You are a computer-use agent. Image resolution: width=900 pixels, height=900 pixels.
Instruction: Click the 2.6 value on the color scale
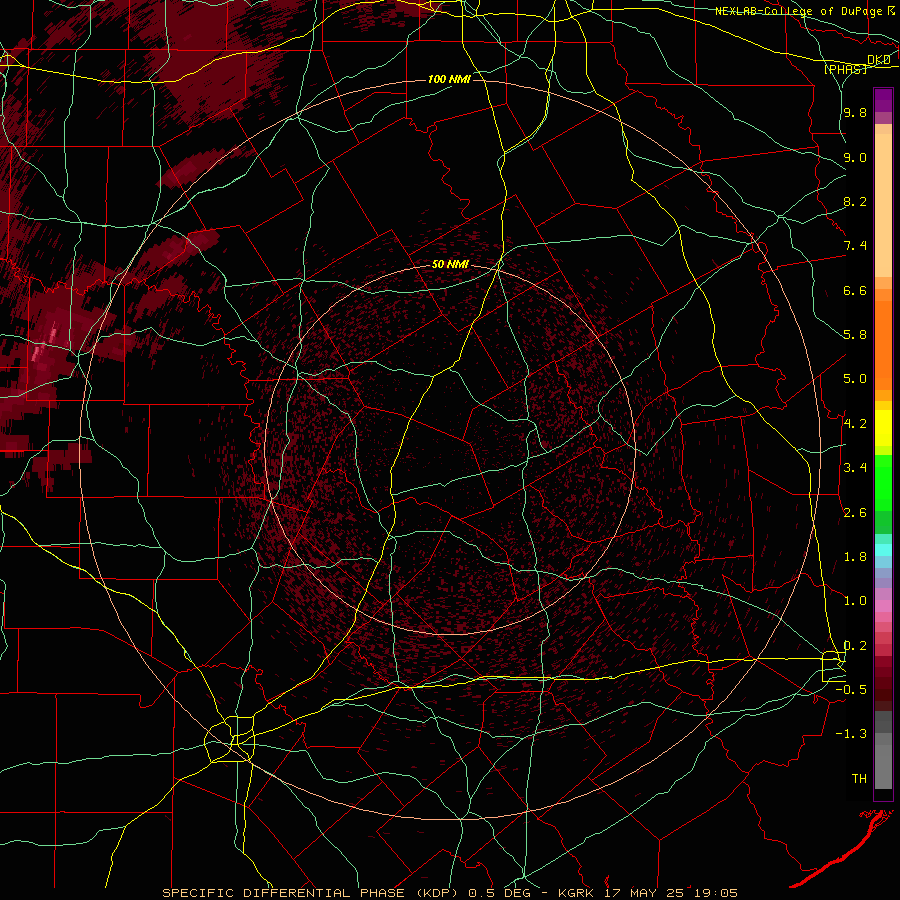855,513
